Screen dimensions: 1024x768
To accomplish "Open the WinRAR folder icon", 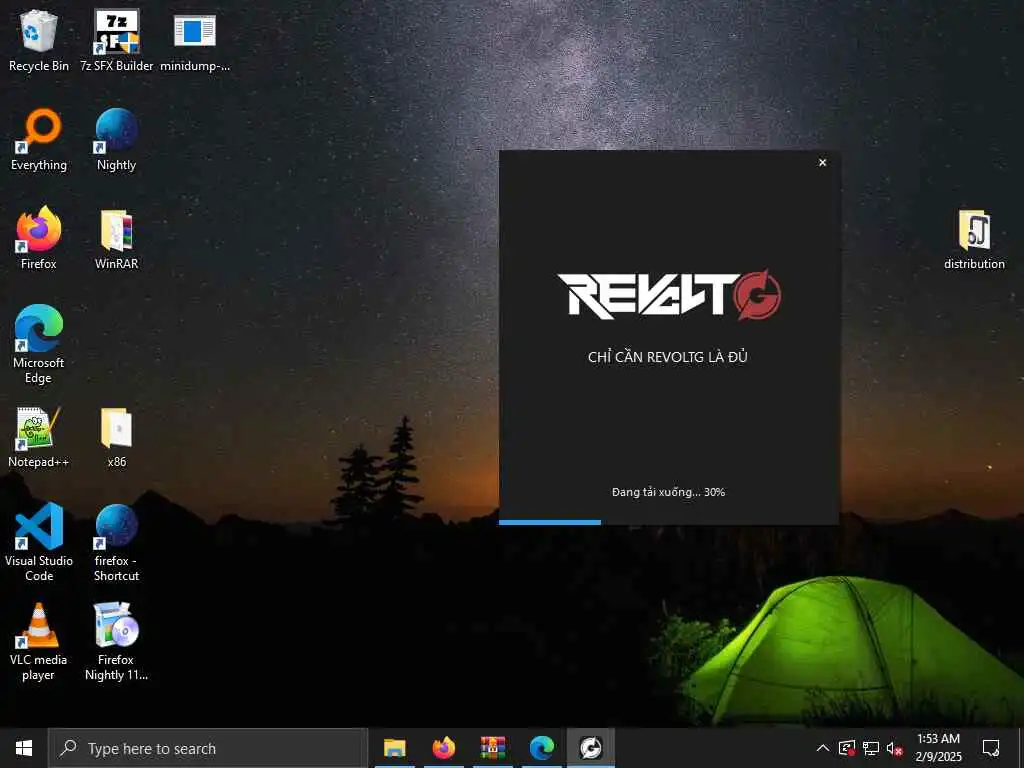I will [116, 238].
